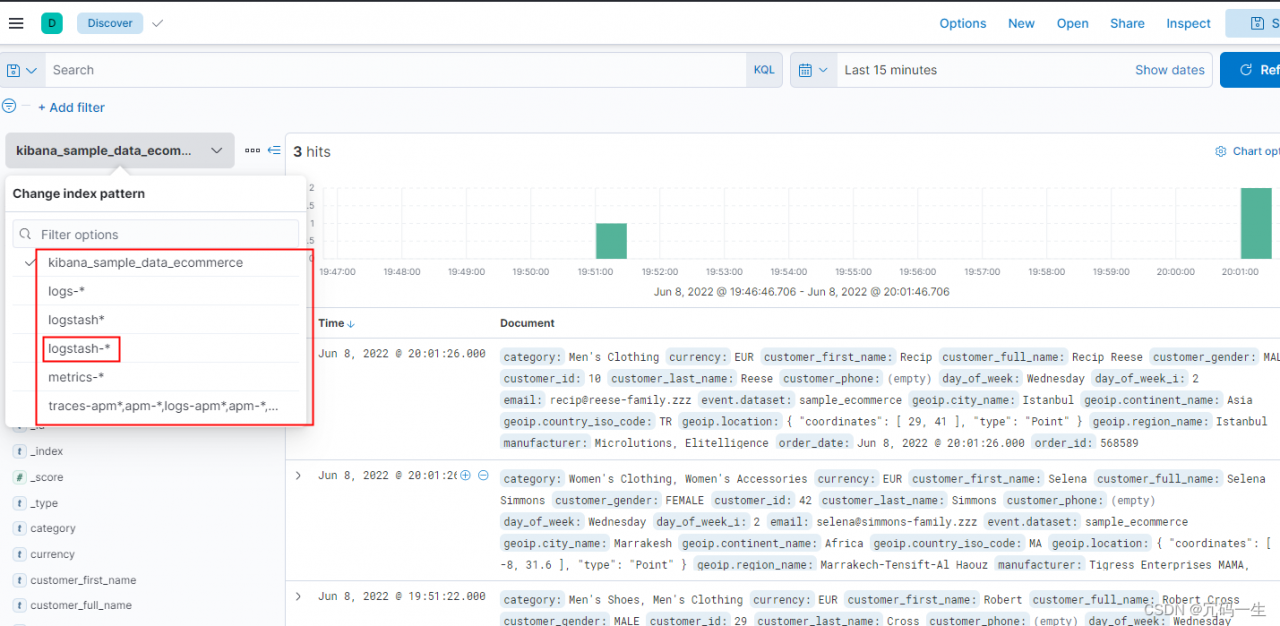The image size is (1280, 626).
Task: Click the Refresh button
Action: point(1250,70)
